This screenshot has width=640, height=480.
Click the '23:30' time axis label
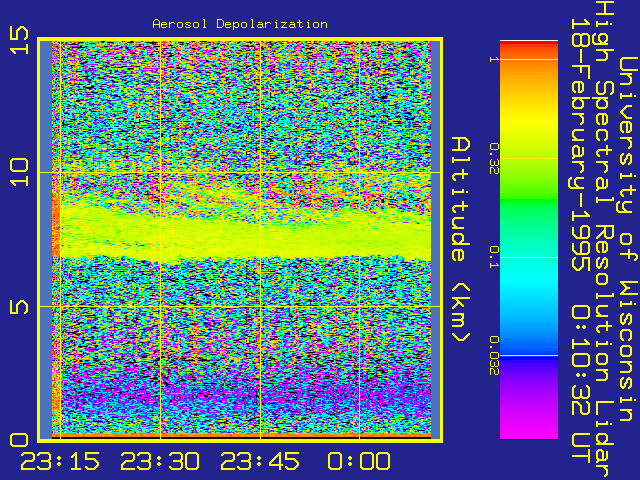[160, 461]
